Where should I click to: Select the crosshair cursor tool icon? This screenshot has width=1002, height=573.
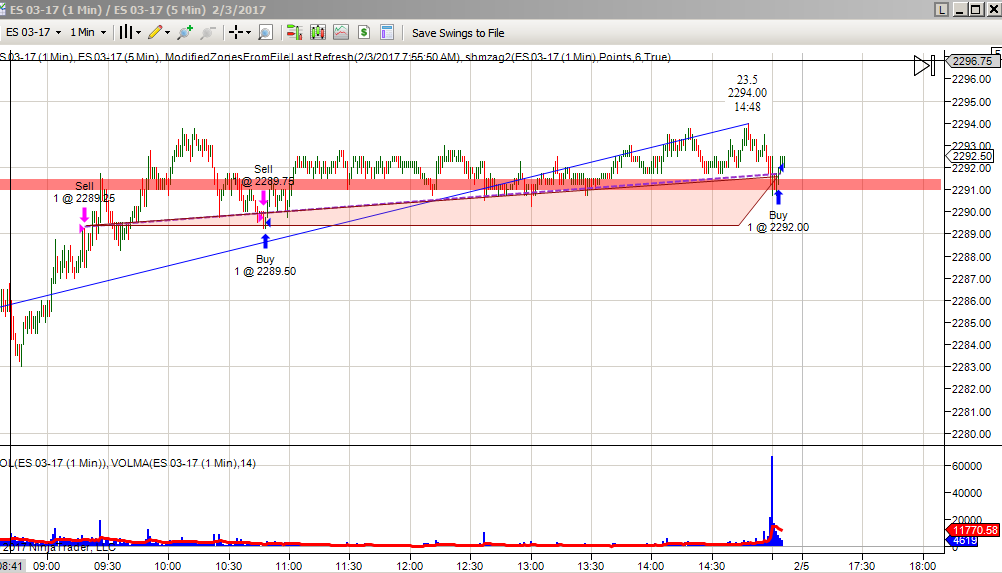236,32
